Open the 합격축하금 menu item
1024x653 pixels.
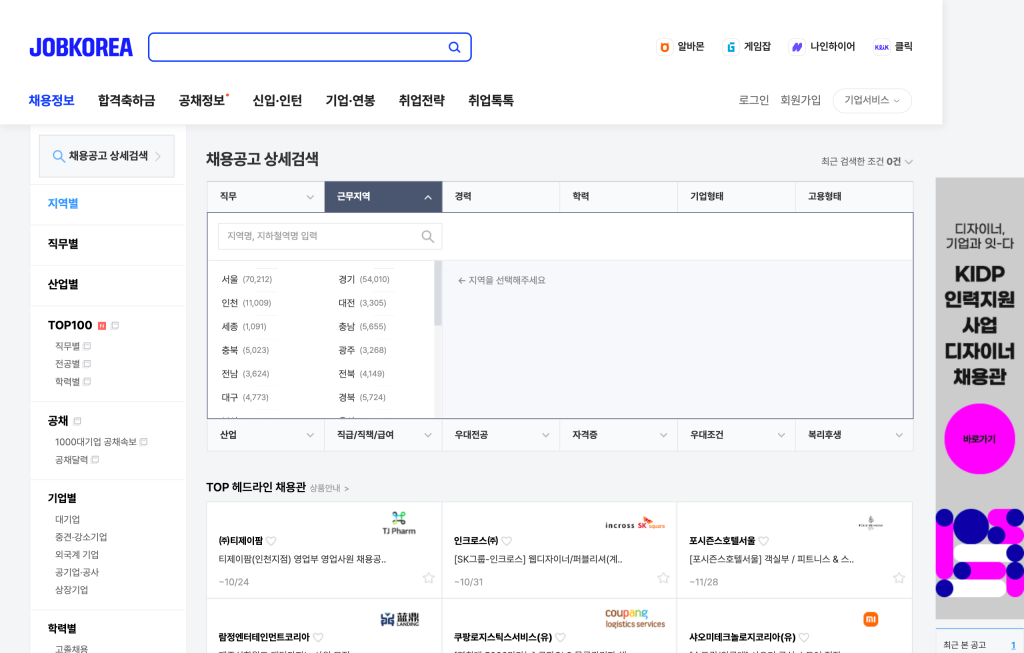click(126, 100)
